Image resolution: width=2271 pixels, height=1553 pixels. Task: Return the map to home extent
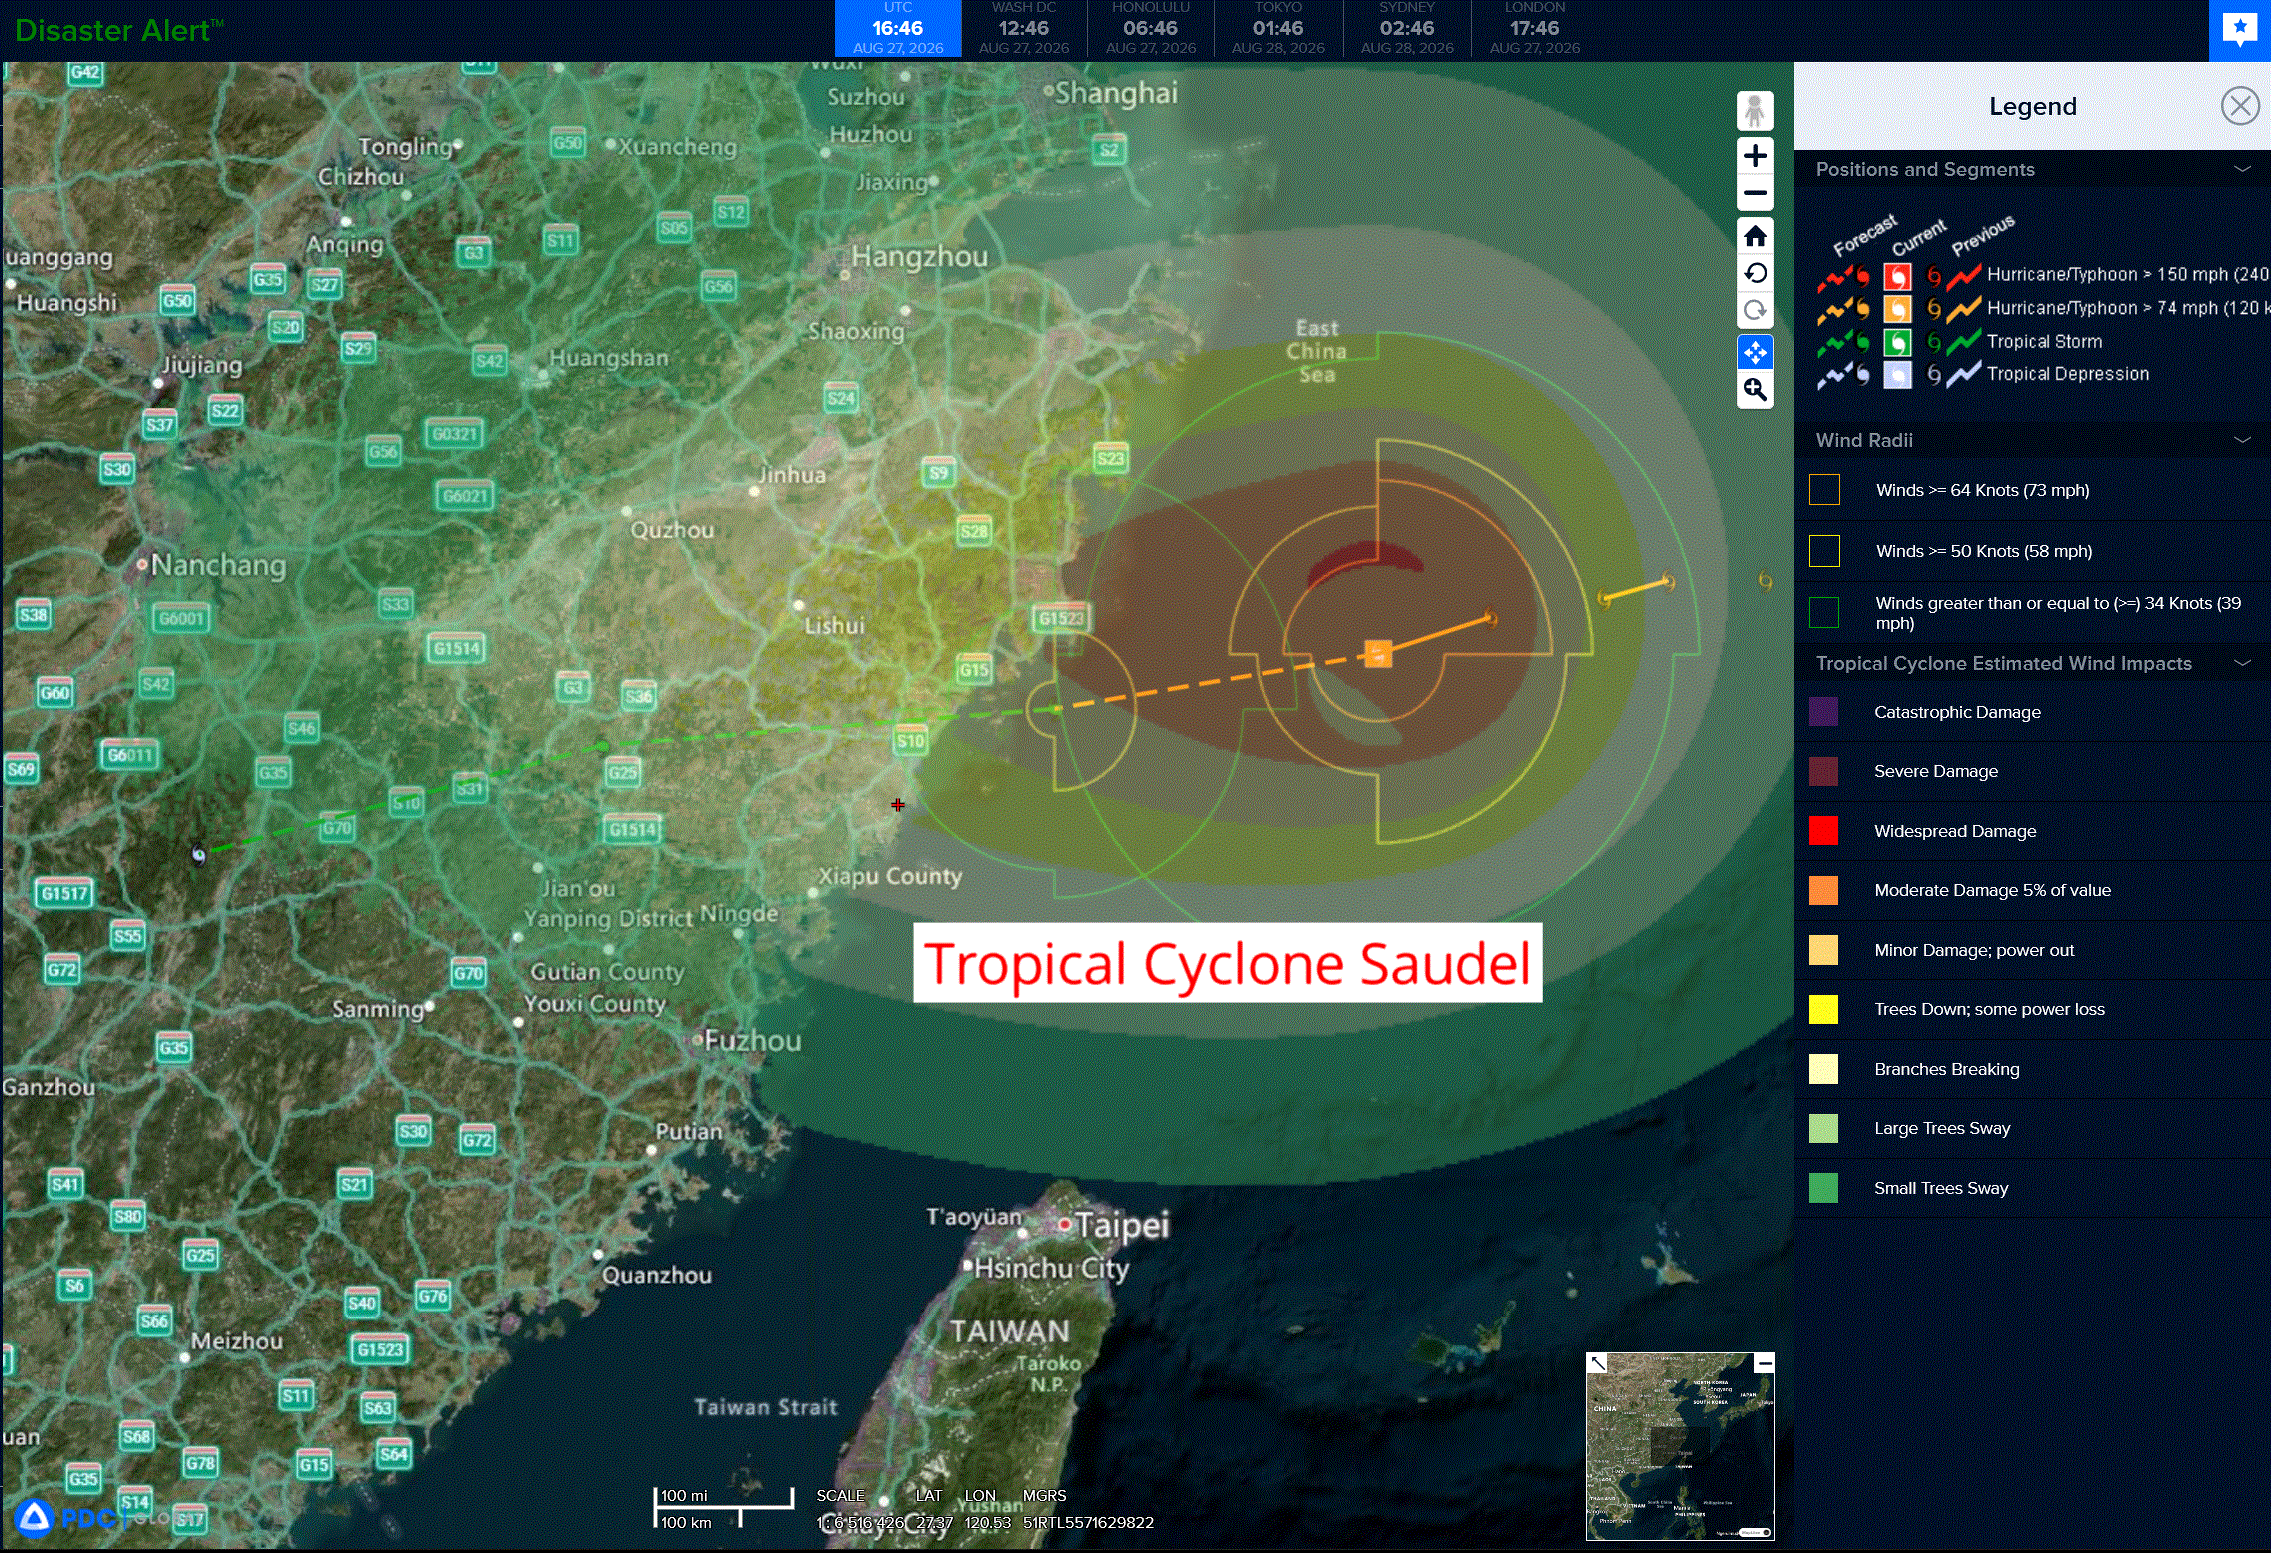point(1755,236)
